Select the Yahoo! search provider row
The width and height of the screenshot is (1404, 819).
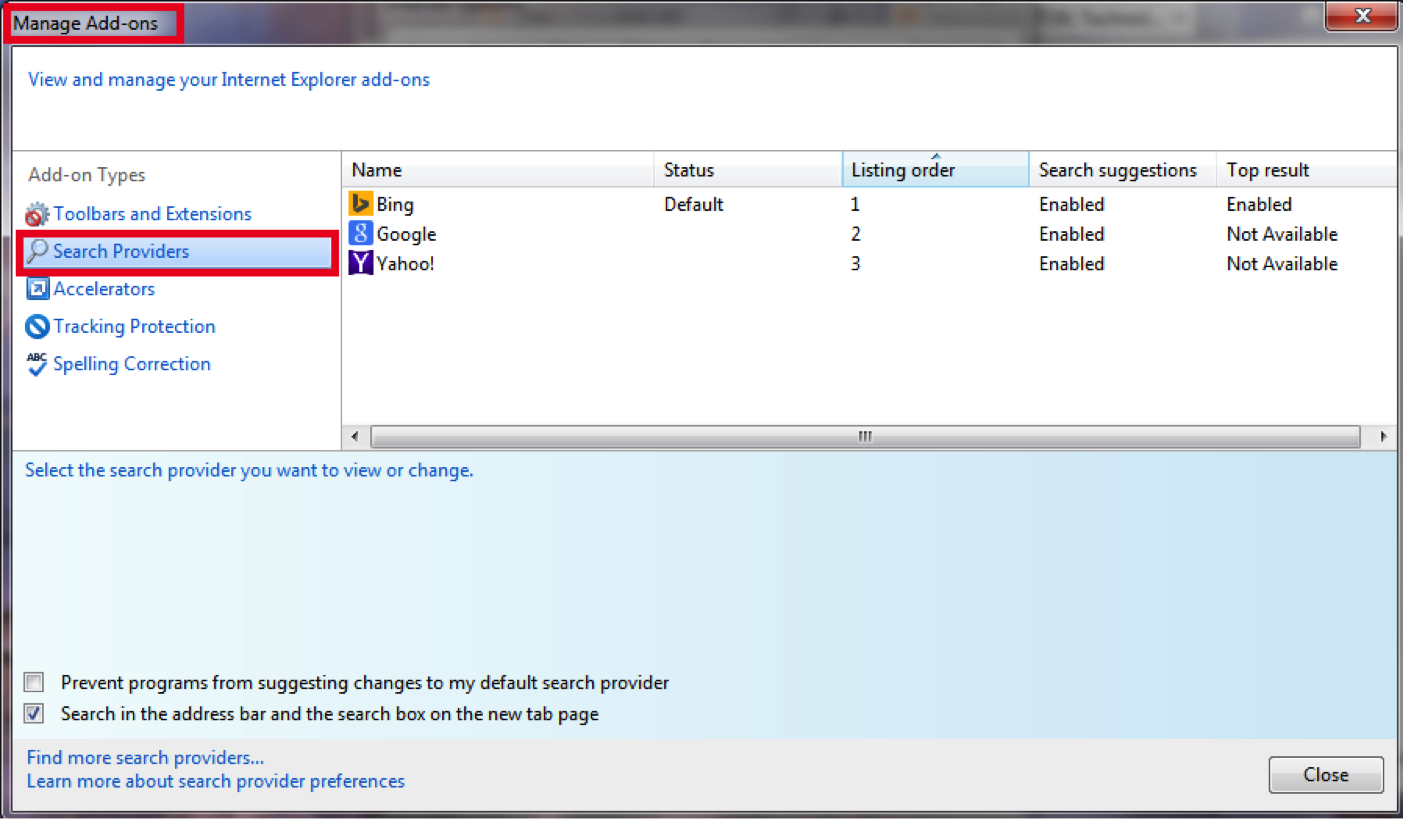pos(869,264)
